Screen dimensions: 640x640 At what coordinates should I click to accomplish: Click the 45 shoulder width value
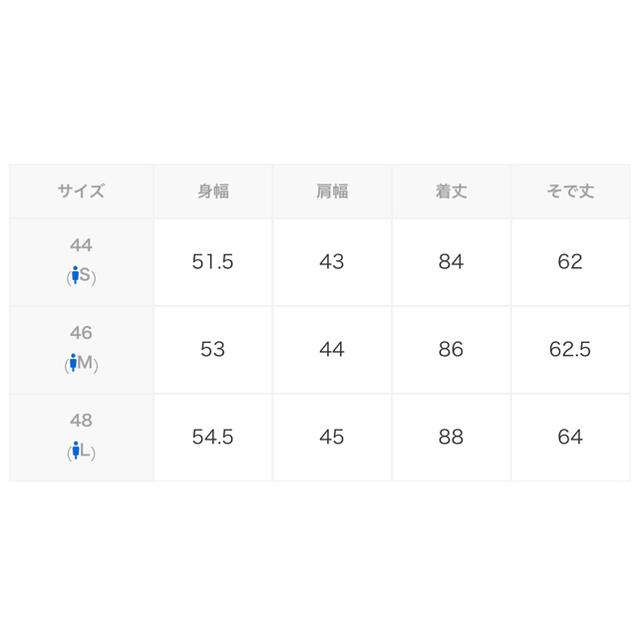point(332,437)
